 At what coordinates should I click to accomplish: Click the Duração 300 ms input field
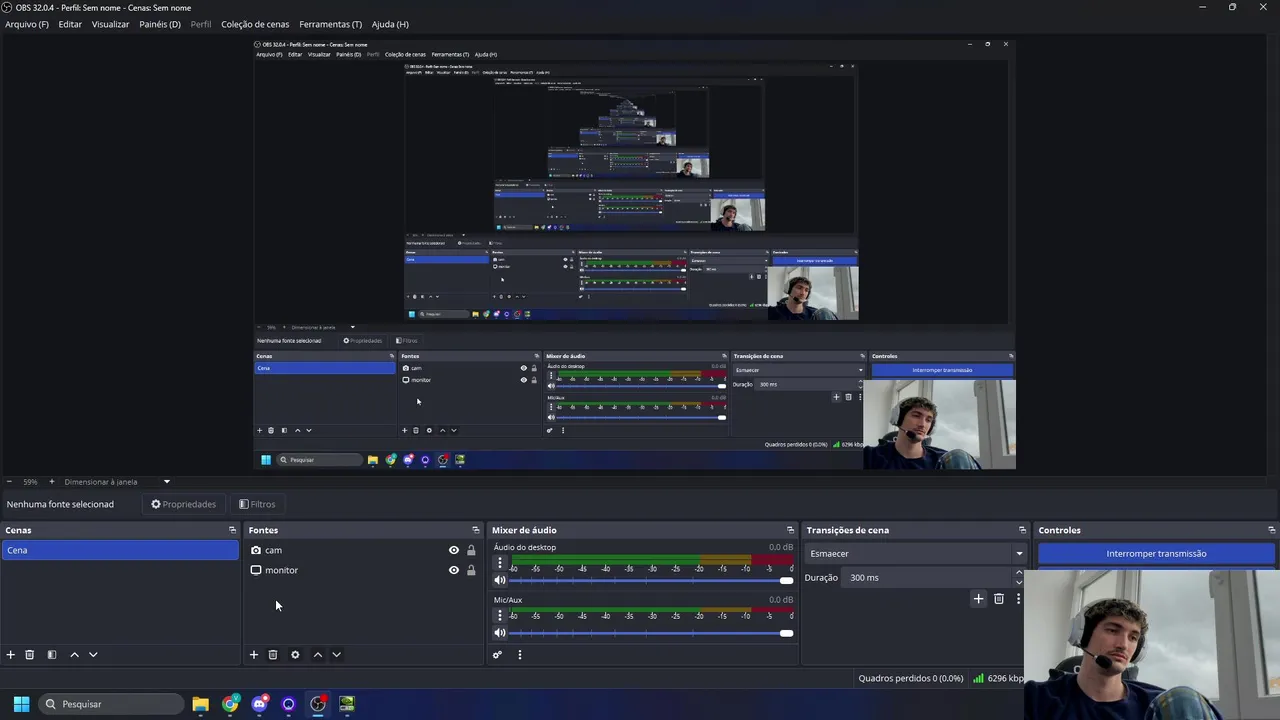pyautogui.click(x=929, y=578)
